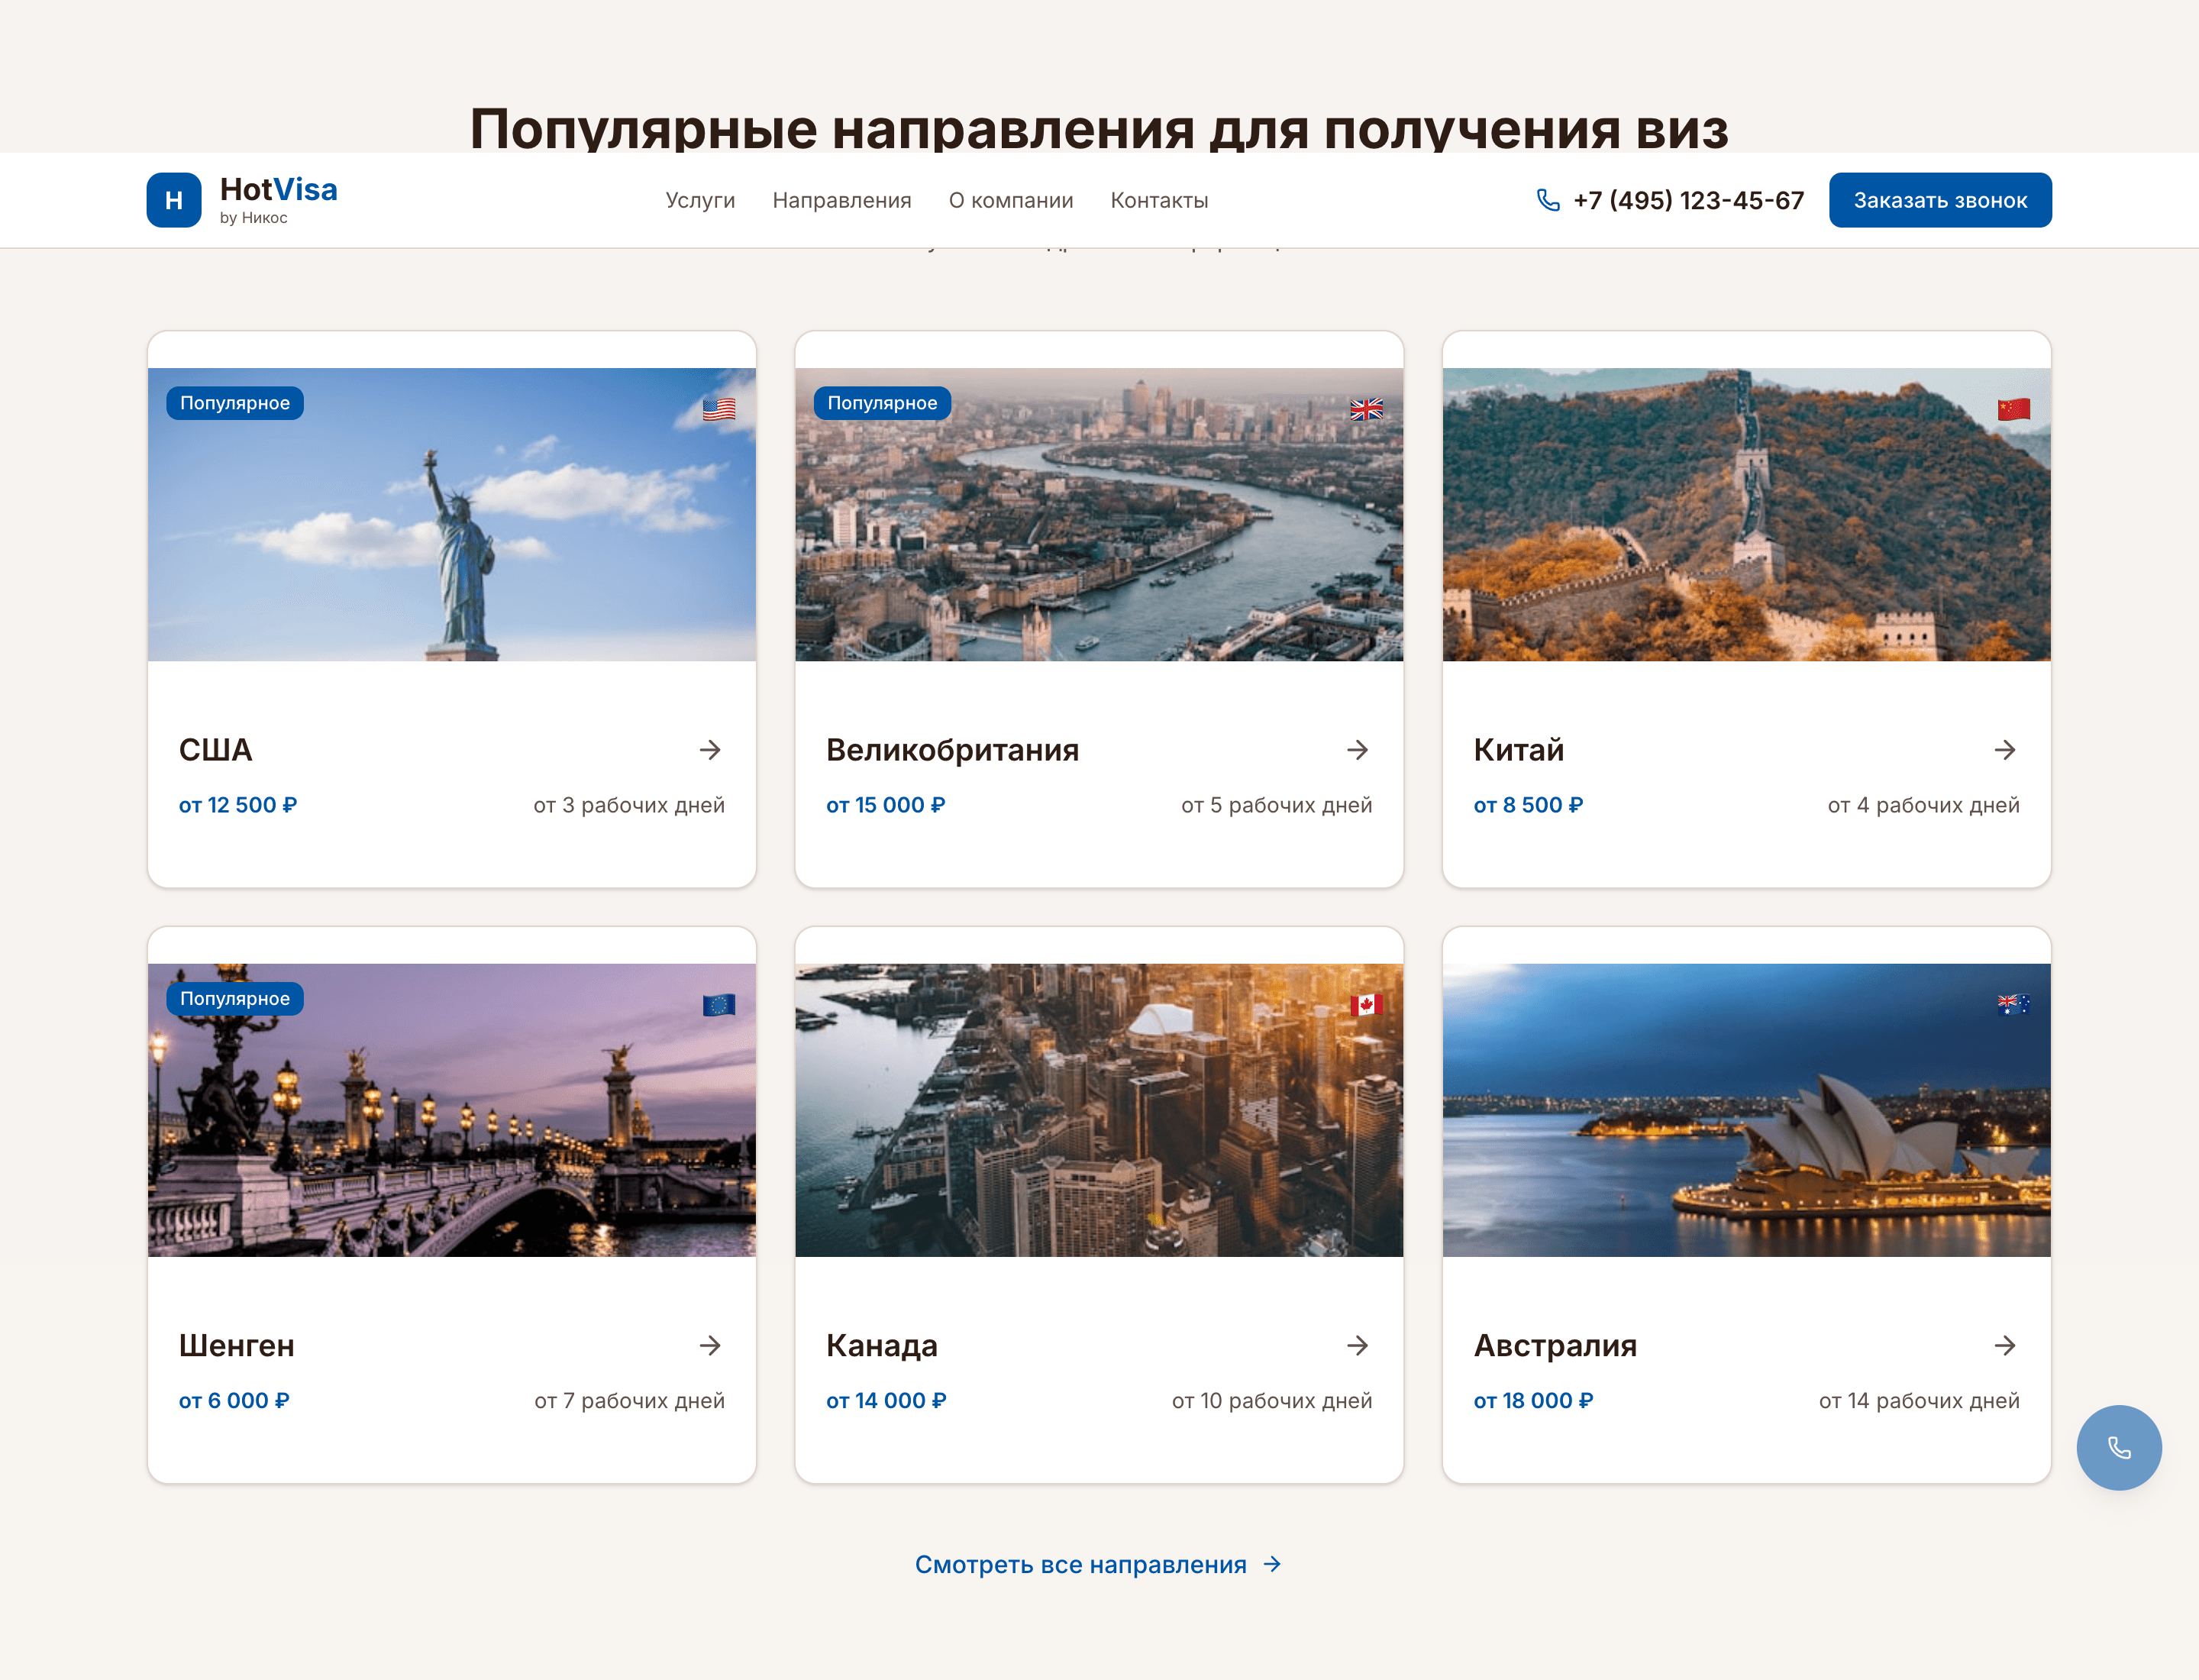
Task: Click the text "от 4 рабочих дней"
Action: click(x=1923, y=805)
